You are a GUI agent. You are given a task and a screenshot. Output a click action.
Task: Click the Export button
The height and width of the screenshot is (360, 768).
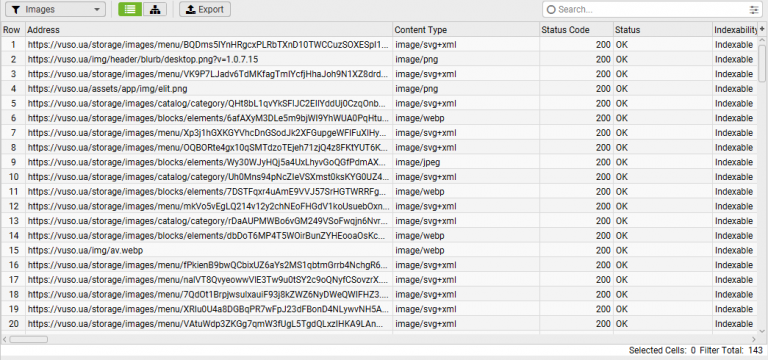click(x=205, y=9)
